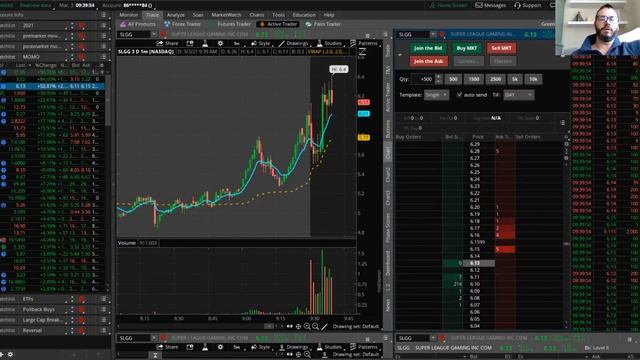
Task: Set the quantity preset to 2500
Action: click(496, 79)
